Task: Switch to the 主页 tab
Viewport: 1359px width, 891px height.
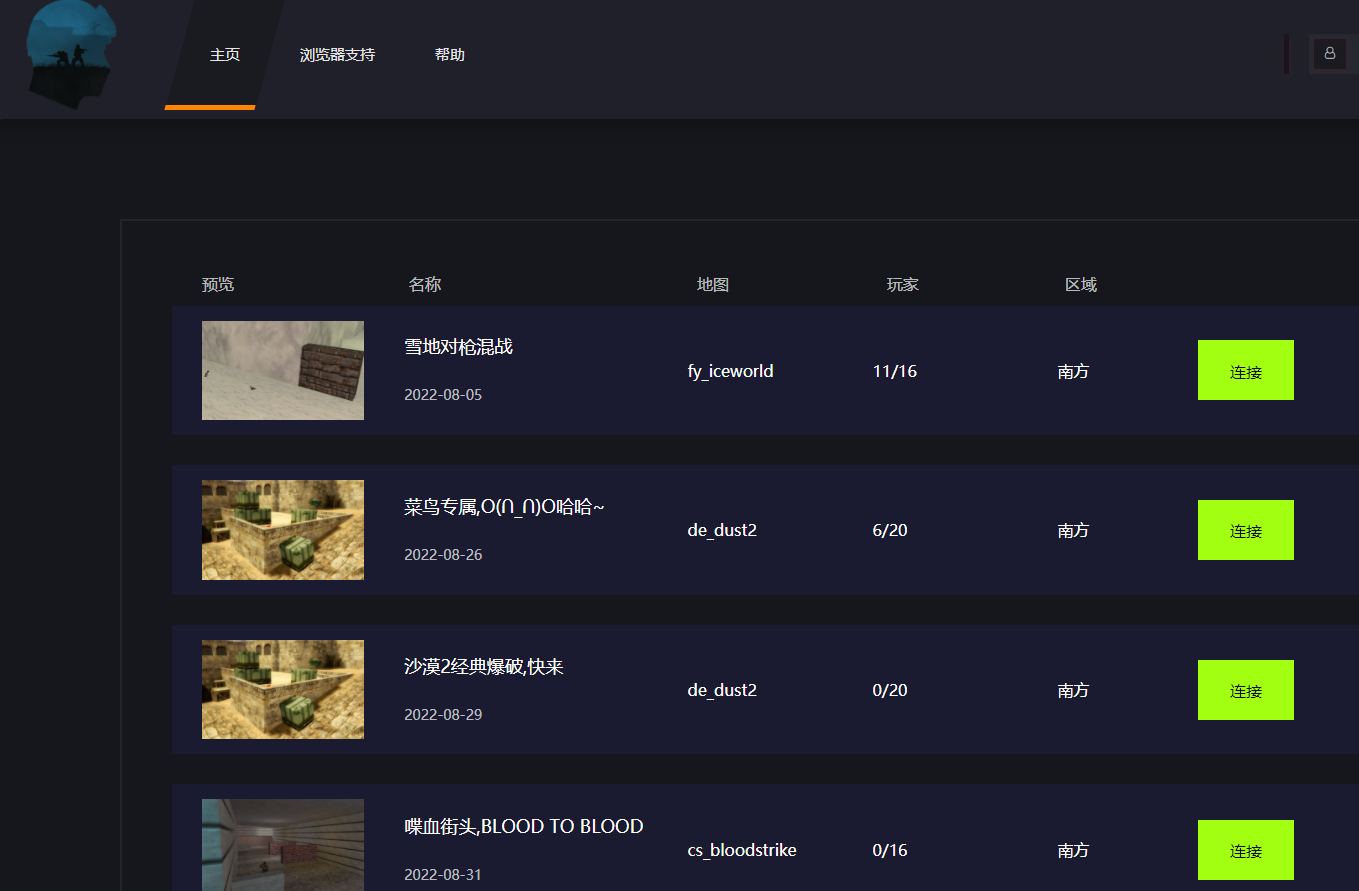Action: click(x=225, y=55)
